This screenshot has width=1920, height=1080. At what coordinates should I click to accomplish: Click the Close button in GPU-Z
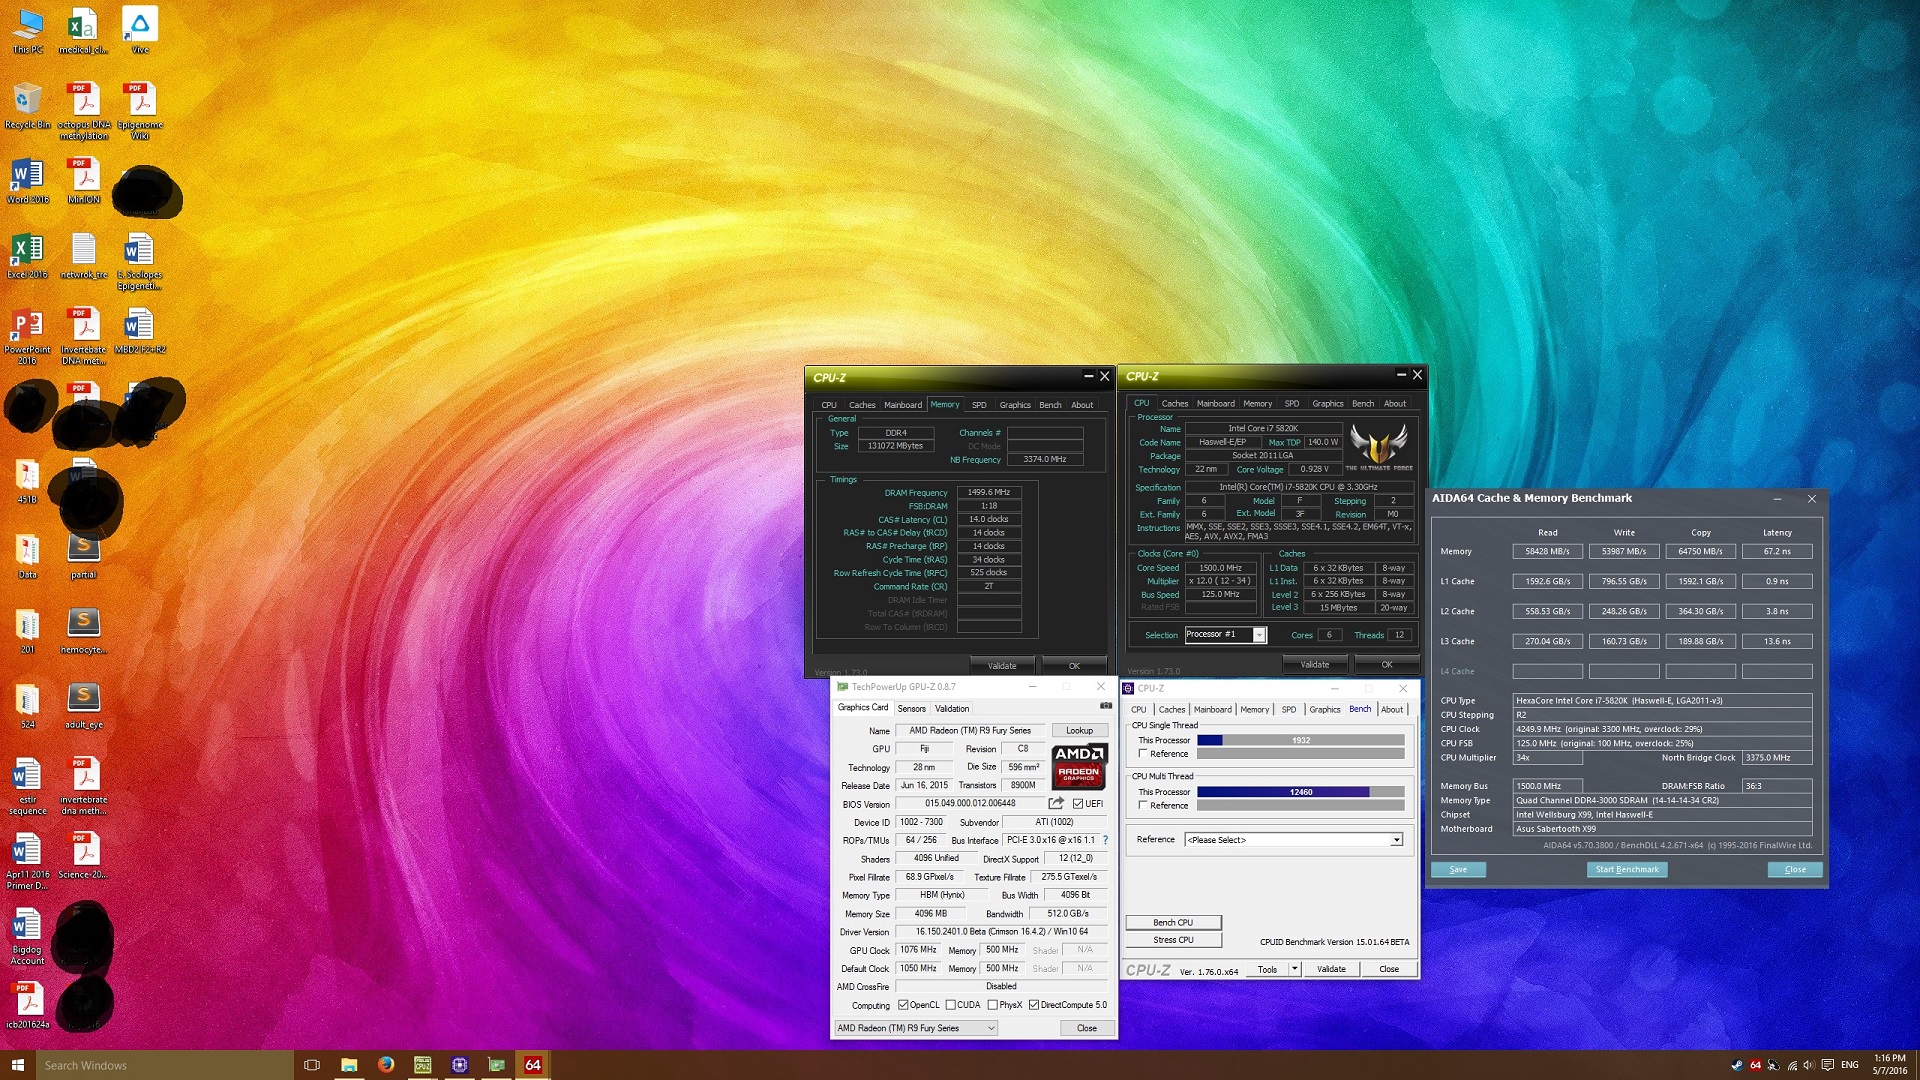point(1087,1028)
